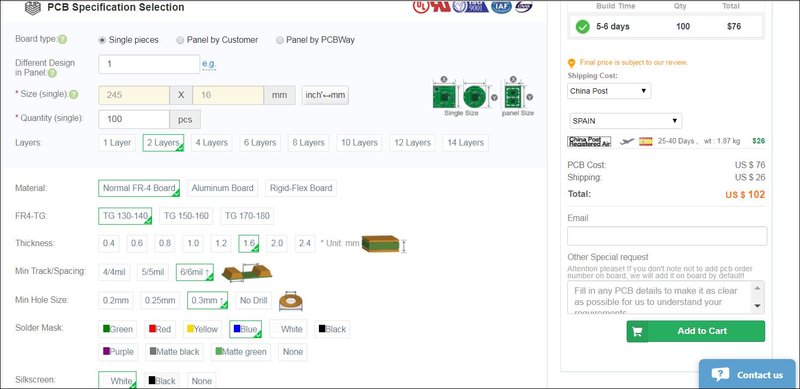Click the round PCB single size illustration
The width and height of the screenshot is (800, 389).
[x=474, y=96]
